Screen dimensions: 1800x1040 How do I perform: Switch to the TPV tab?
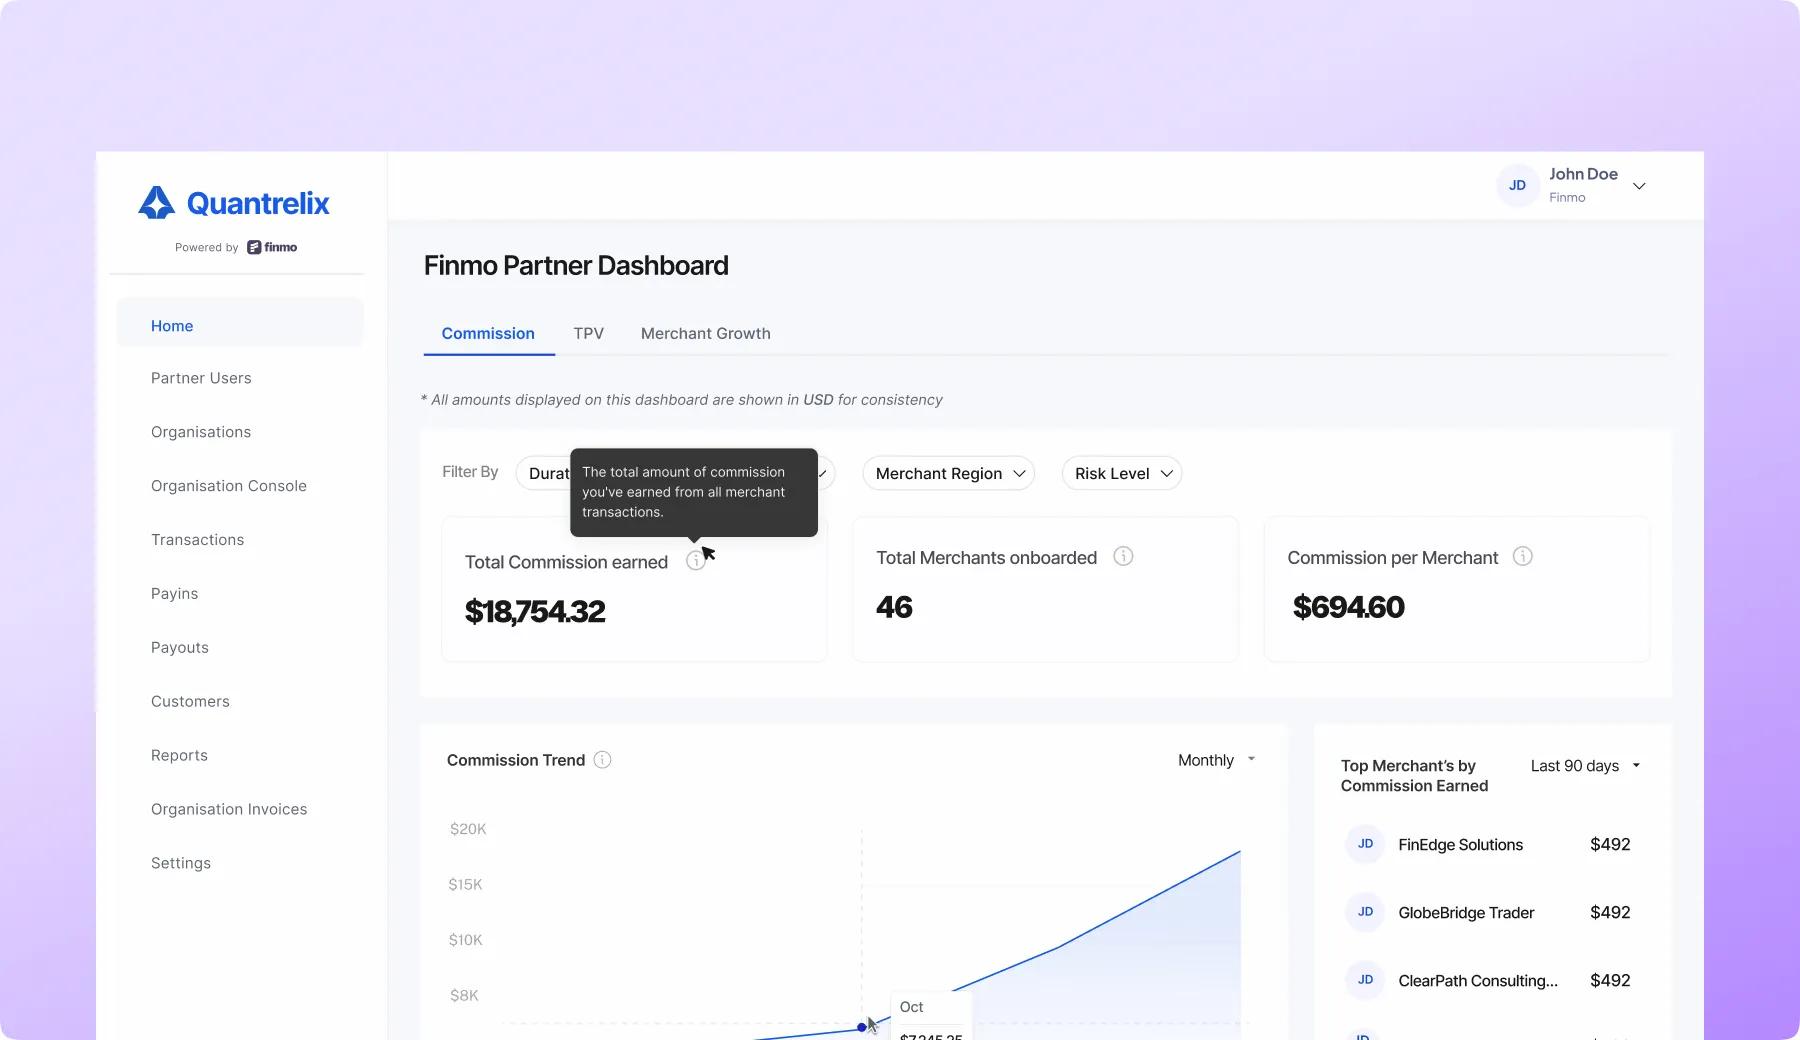pyautogui.click(x=588, y=334)
